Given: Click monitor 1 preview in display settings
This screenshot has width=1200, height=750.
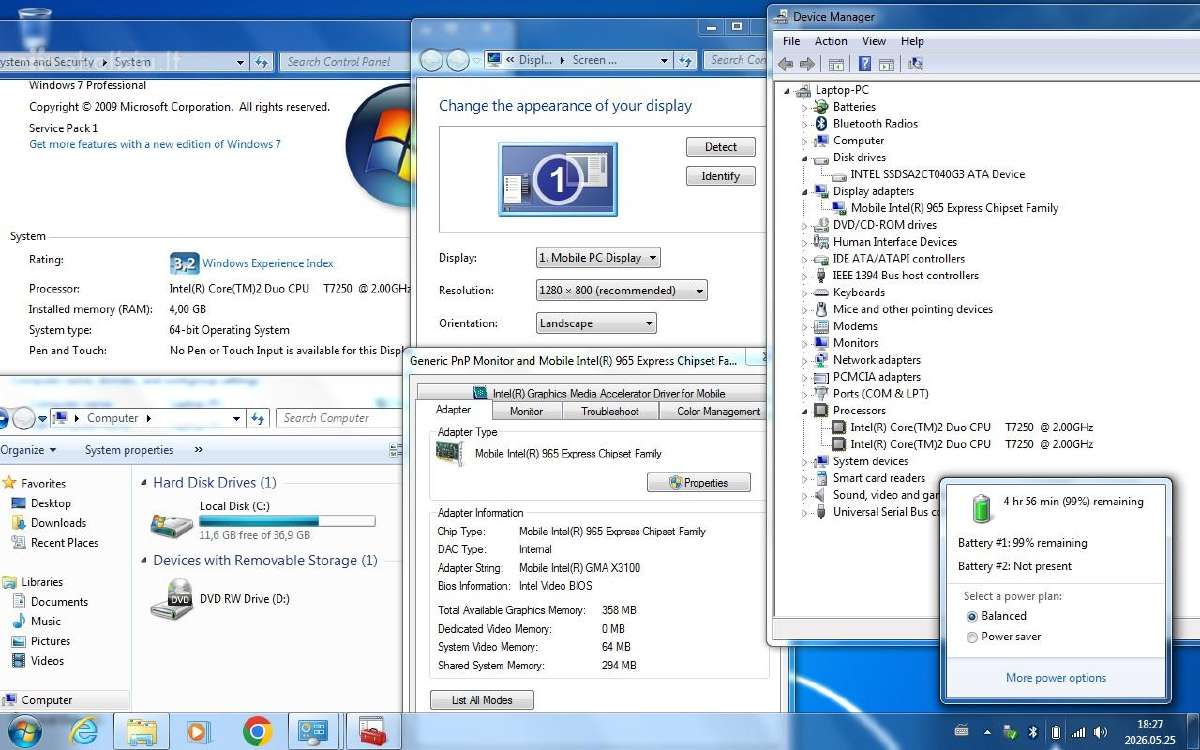Looking at the screenshot, I should [x=557, y=179].
